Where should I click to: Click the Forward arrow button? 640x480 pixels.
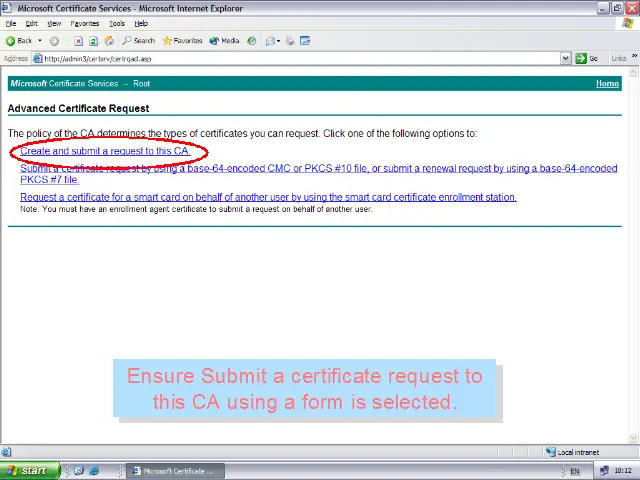tap(54, 41)
